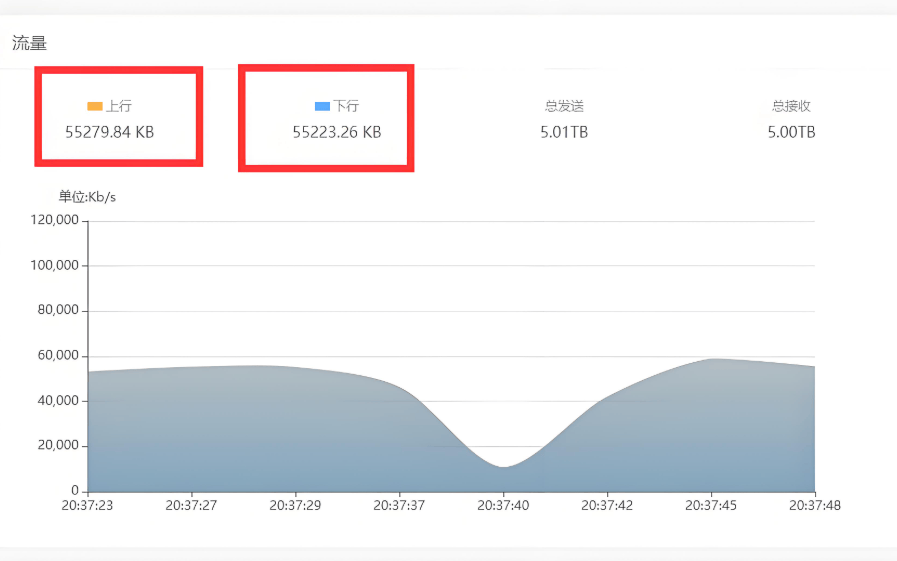Click the orange 上行 legend swatch

[95, 106]
